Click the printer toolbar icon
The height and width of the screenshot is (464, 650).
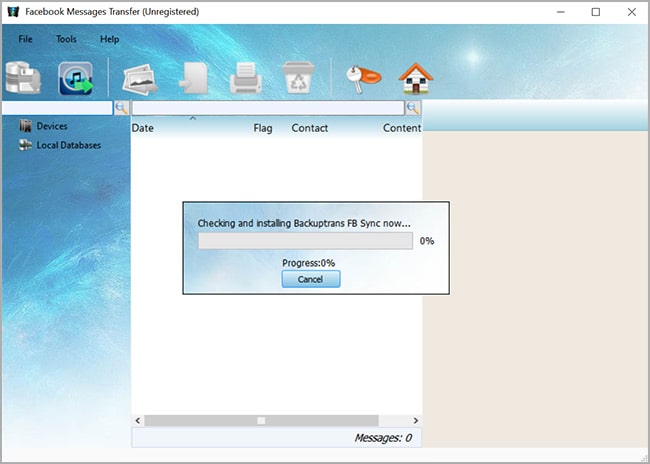pos(245,78)
